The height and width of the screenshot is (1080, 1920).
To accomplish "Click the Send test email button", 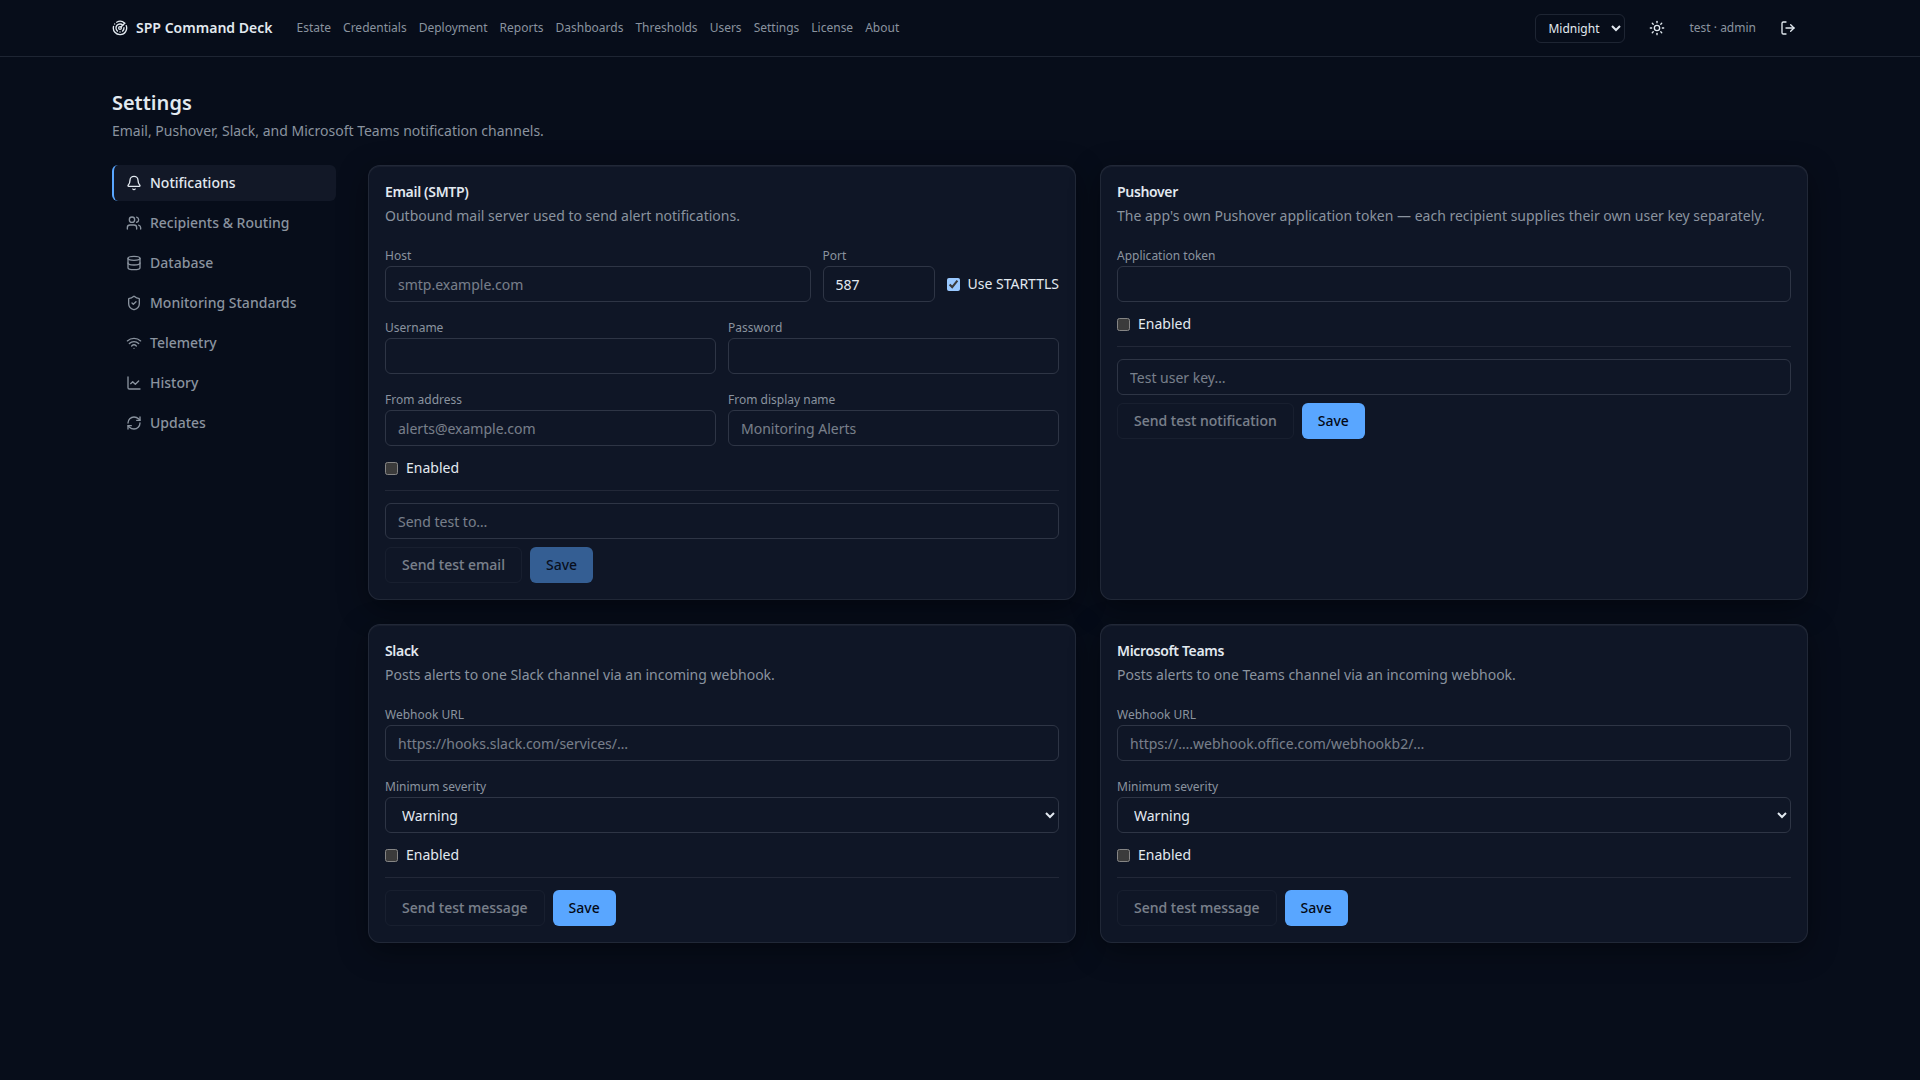I will (453, 565).
